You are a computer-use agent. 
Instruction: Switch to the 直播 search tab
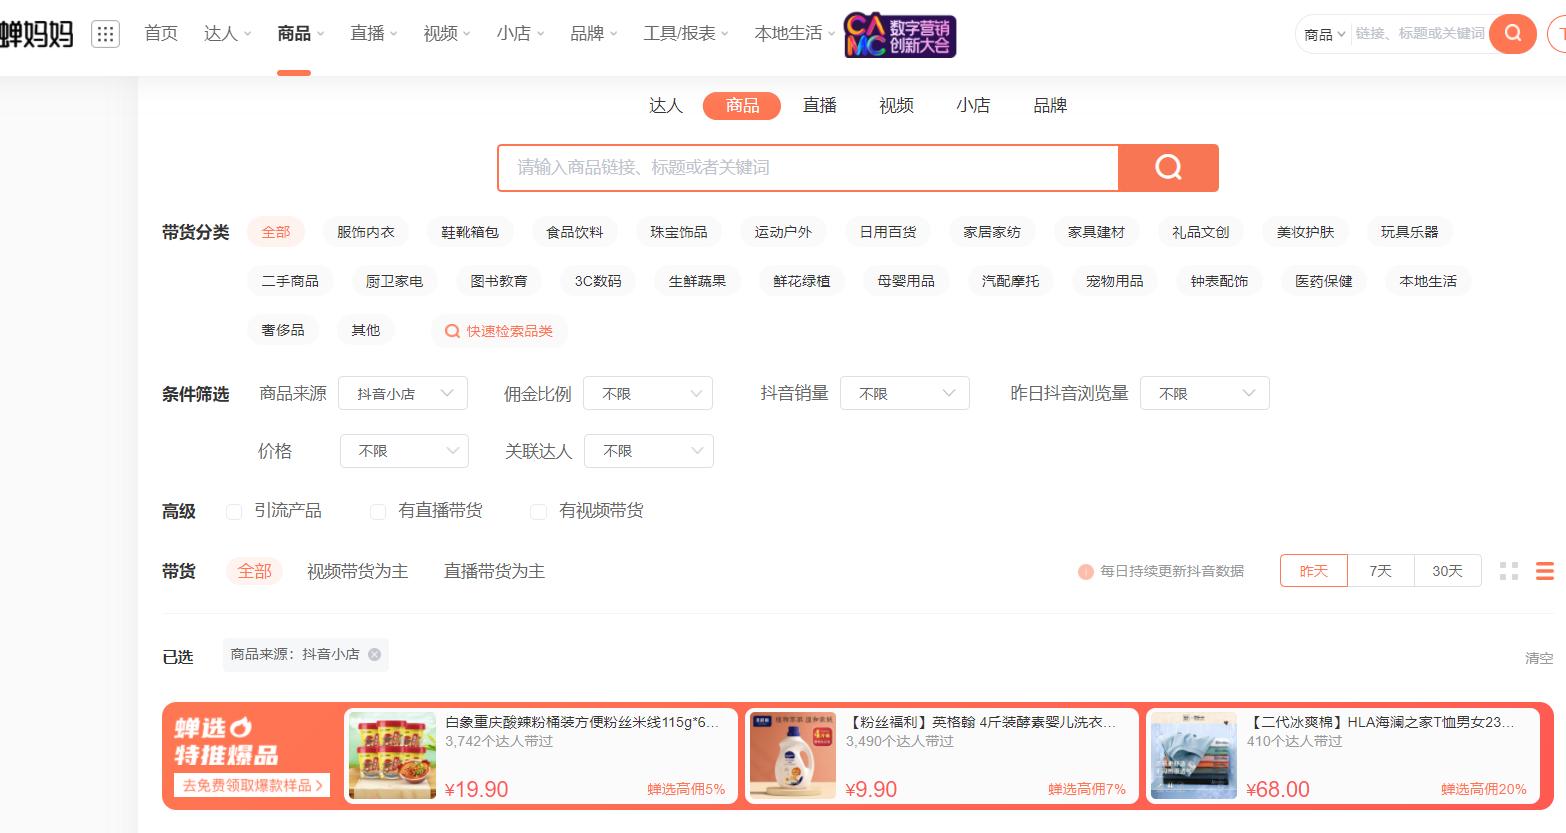pyautogui.click(x=820, y=105)
